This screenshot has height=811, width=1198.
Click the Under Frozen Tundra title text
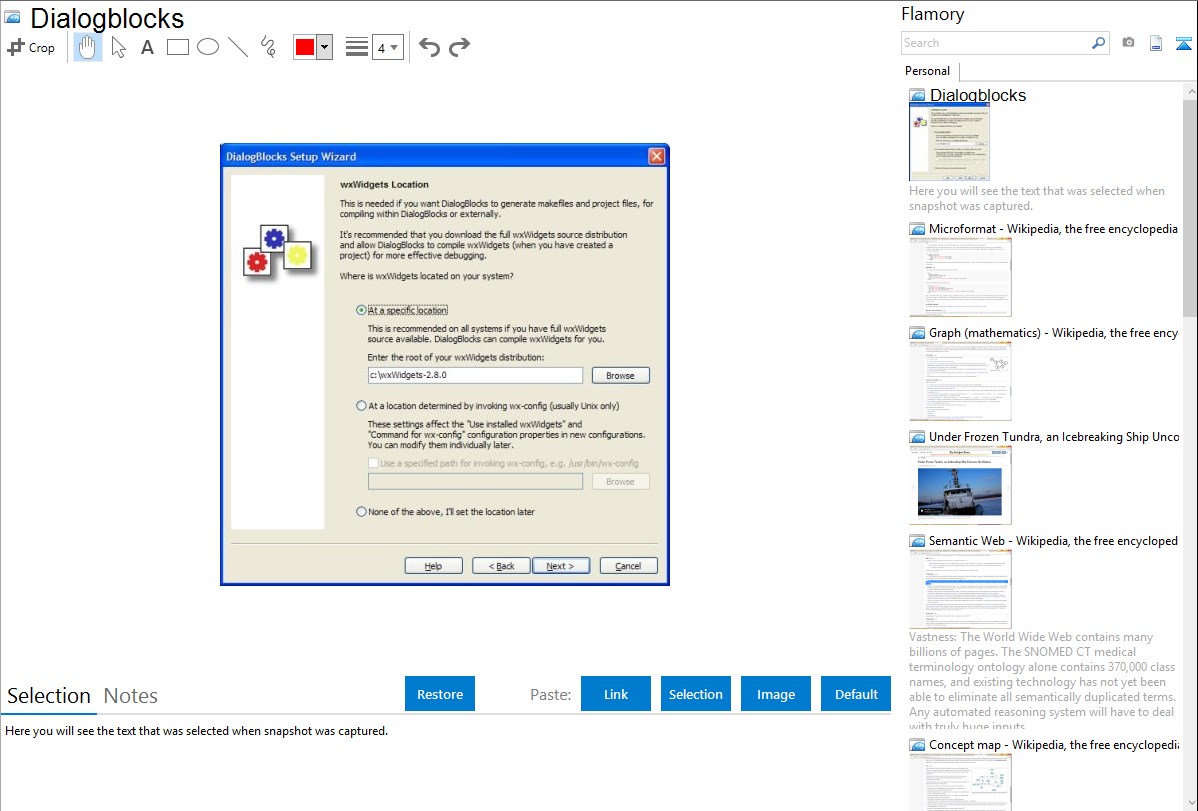click(x=1054, y=436)
